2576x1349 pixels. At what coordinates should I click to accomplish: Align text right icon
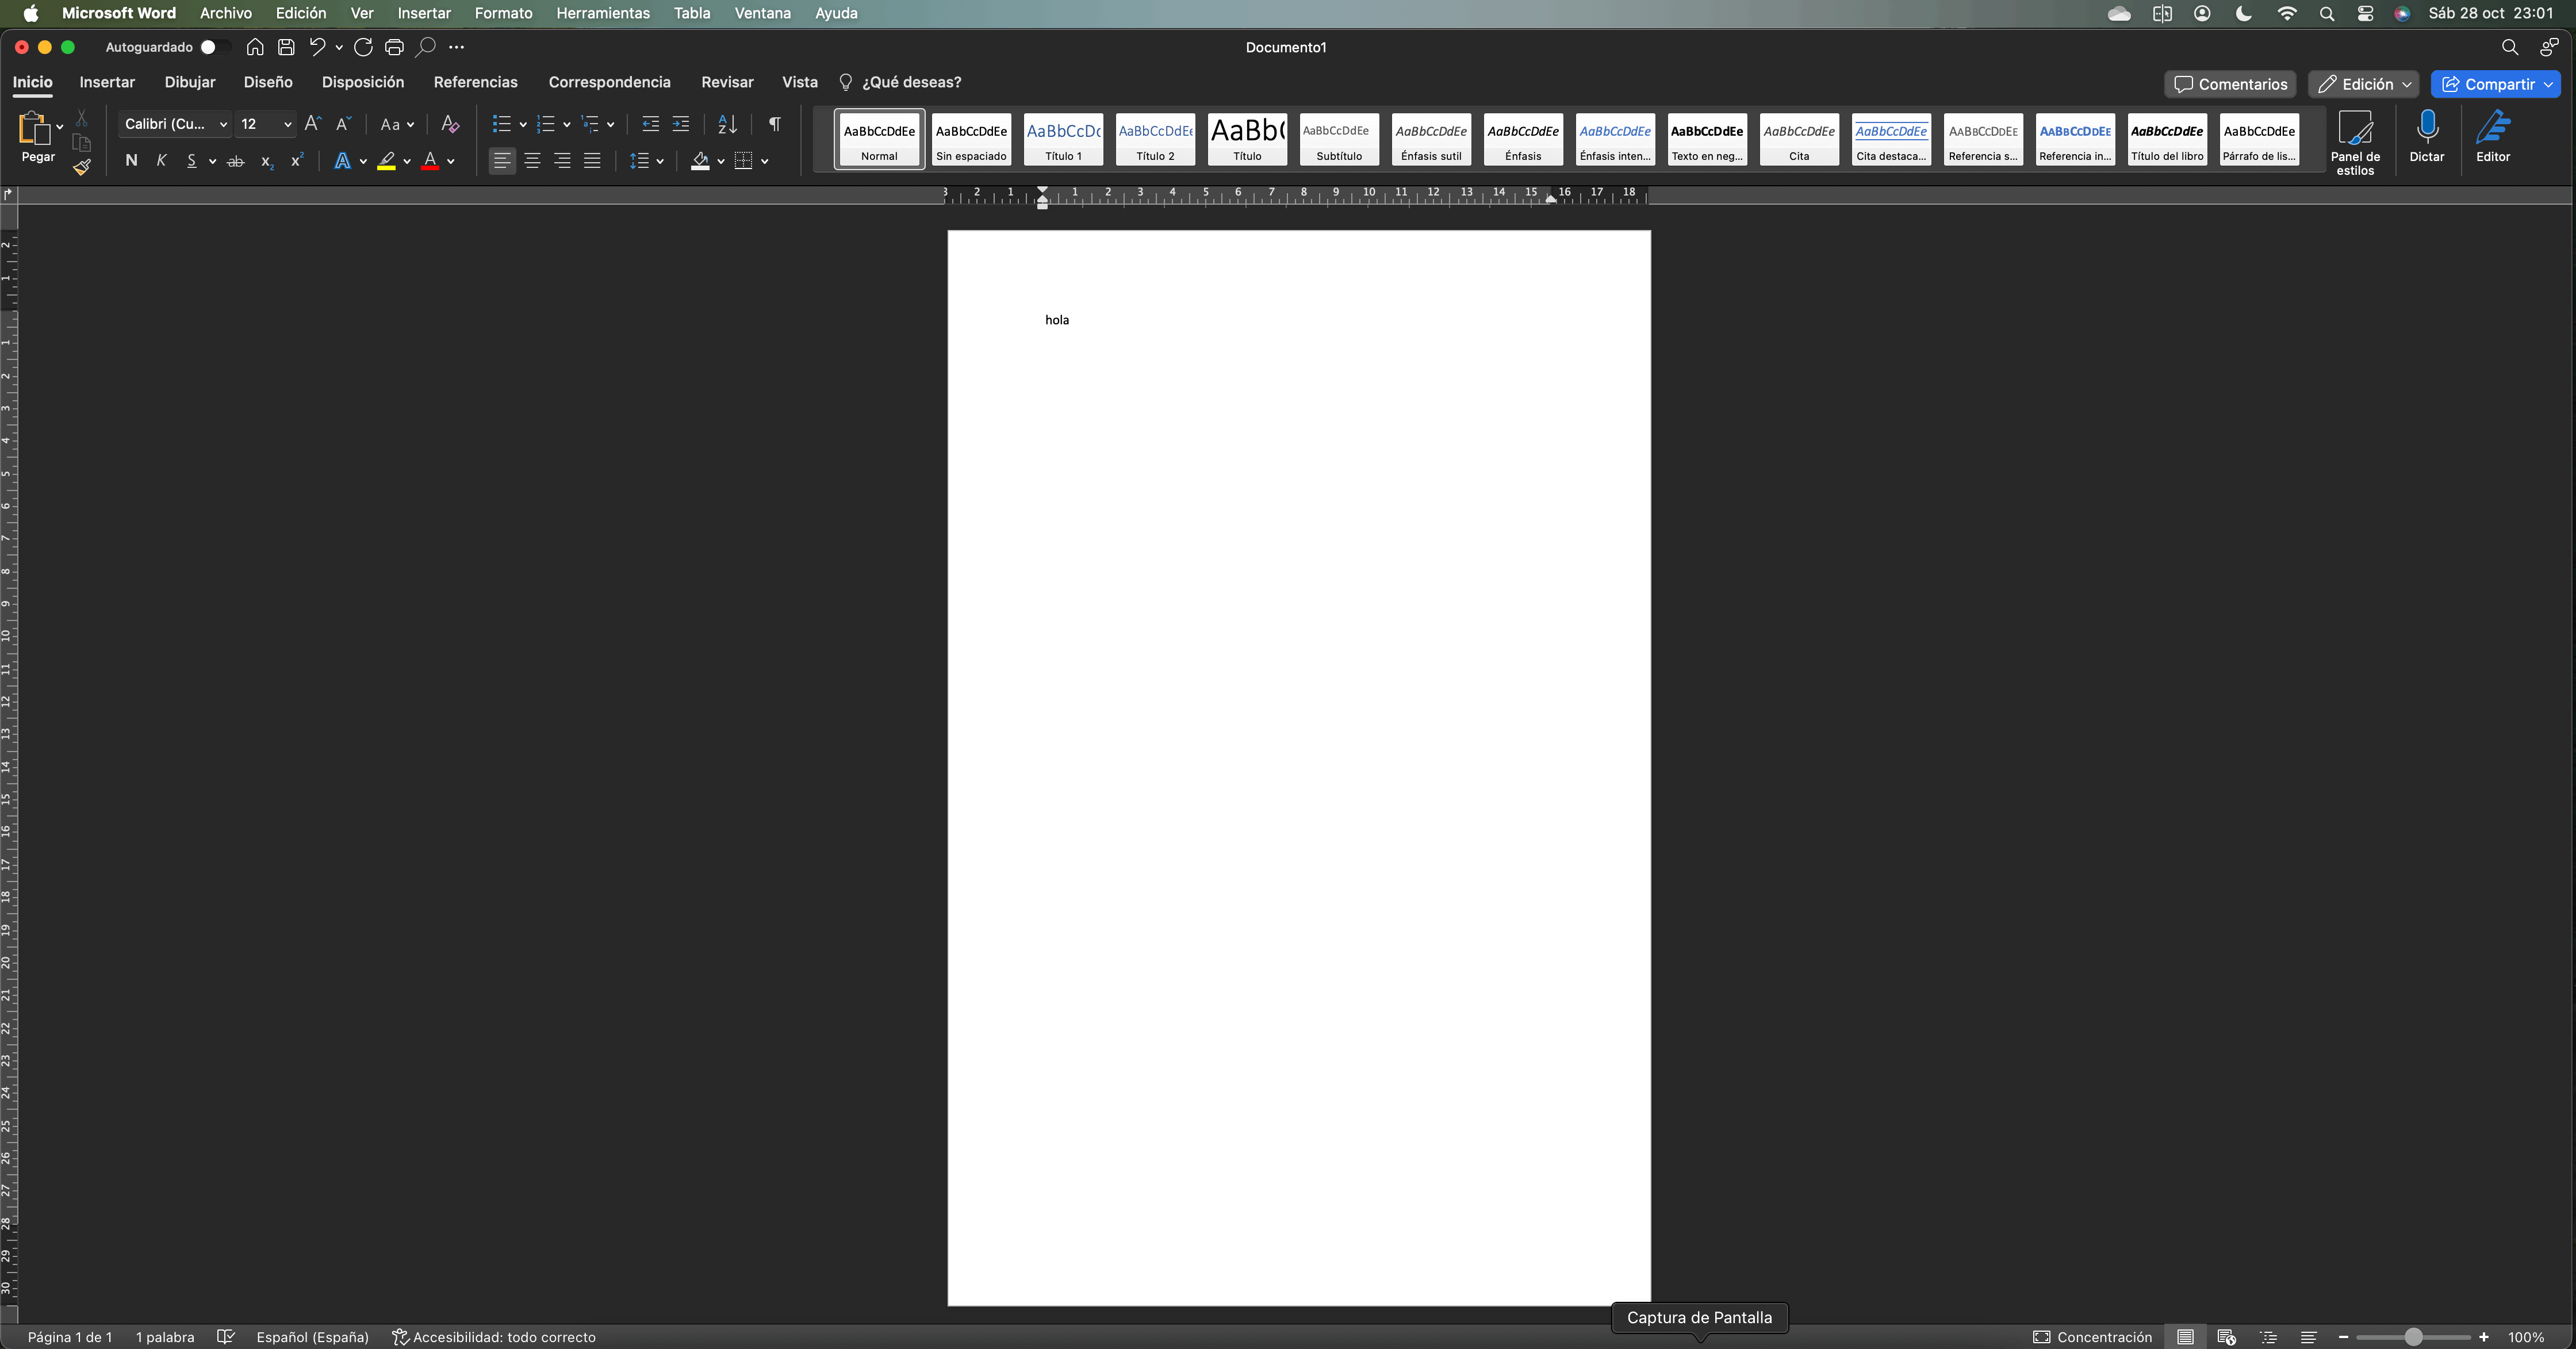[x=563, y=161]
